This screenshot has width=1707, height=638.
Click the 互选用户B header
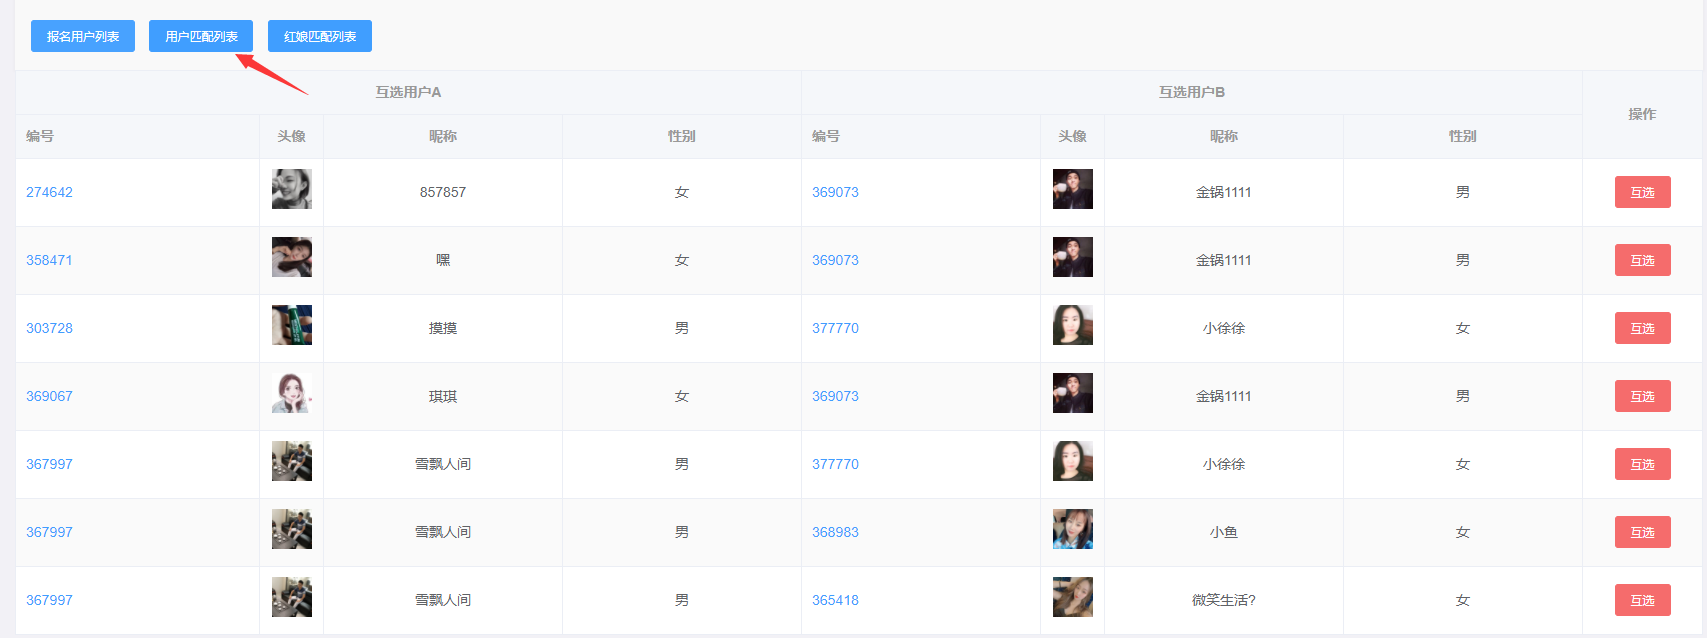coord(1192,92)
